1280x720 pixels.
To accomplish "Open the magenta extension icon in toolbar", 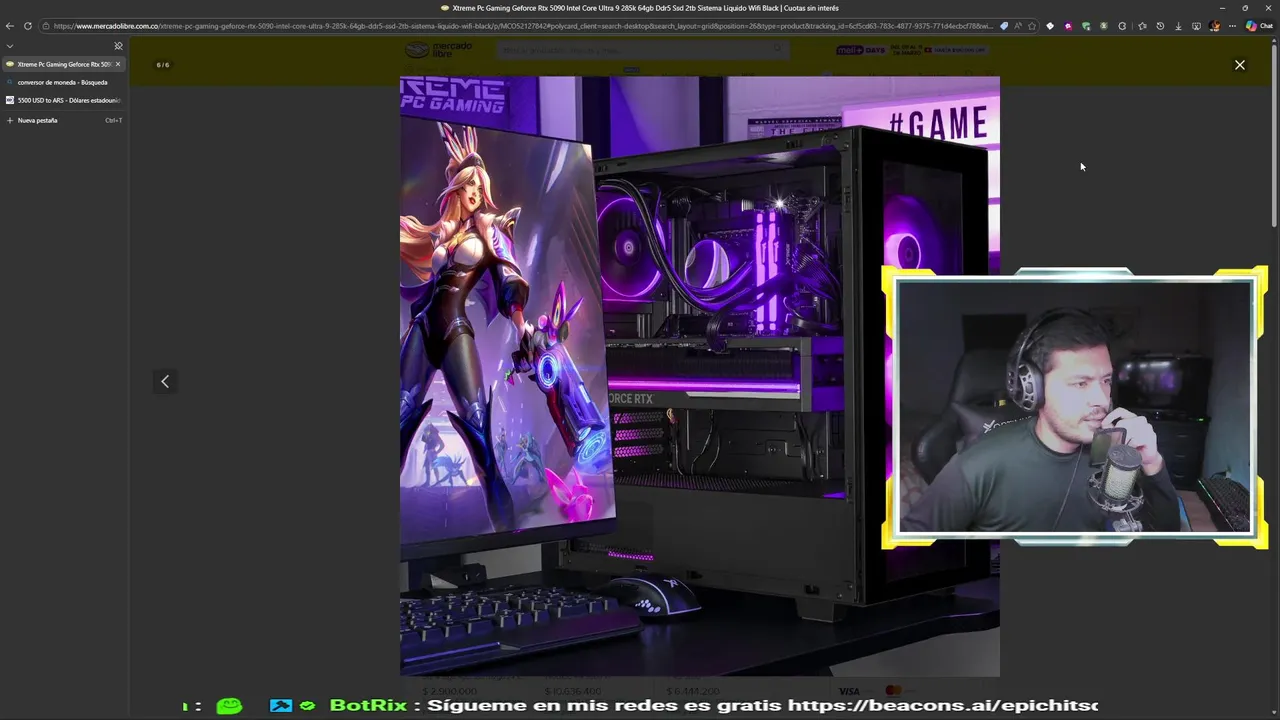I will coord(1068,26).
